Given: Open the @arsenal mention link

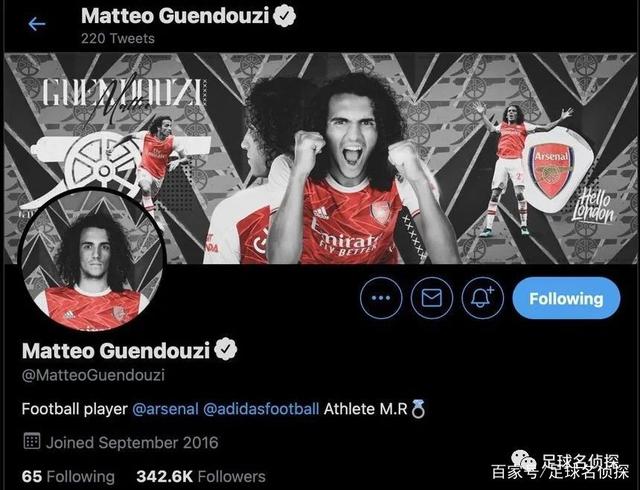Looking at the screenshot, I should [x=166, y=409].
